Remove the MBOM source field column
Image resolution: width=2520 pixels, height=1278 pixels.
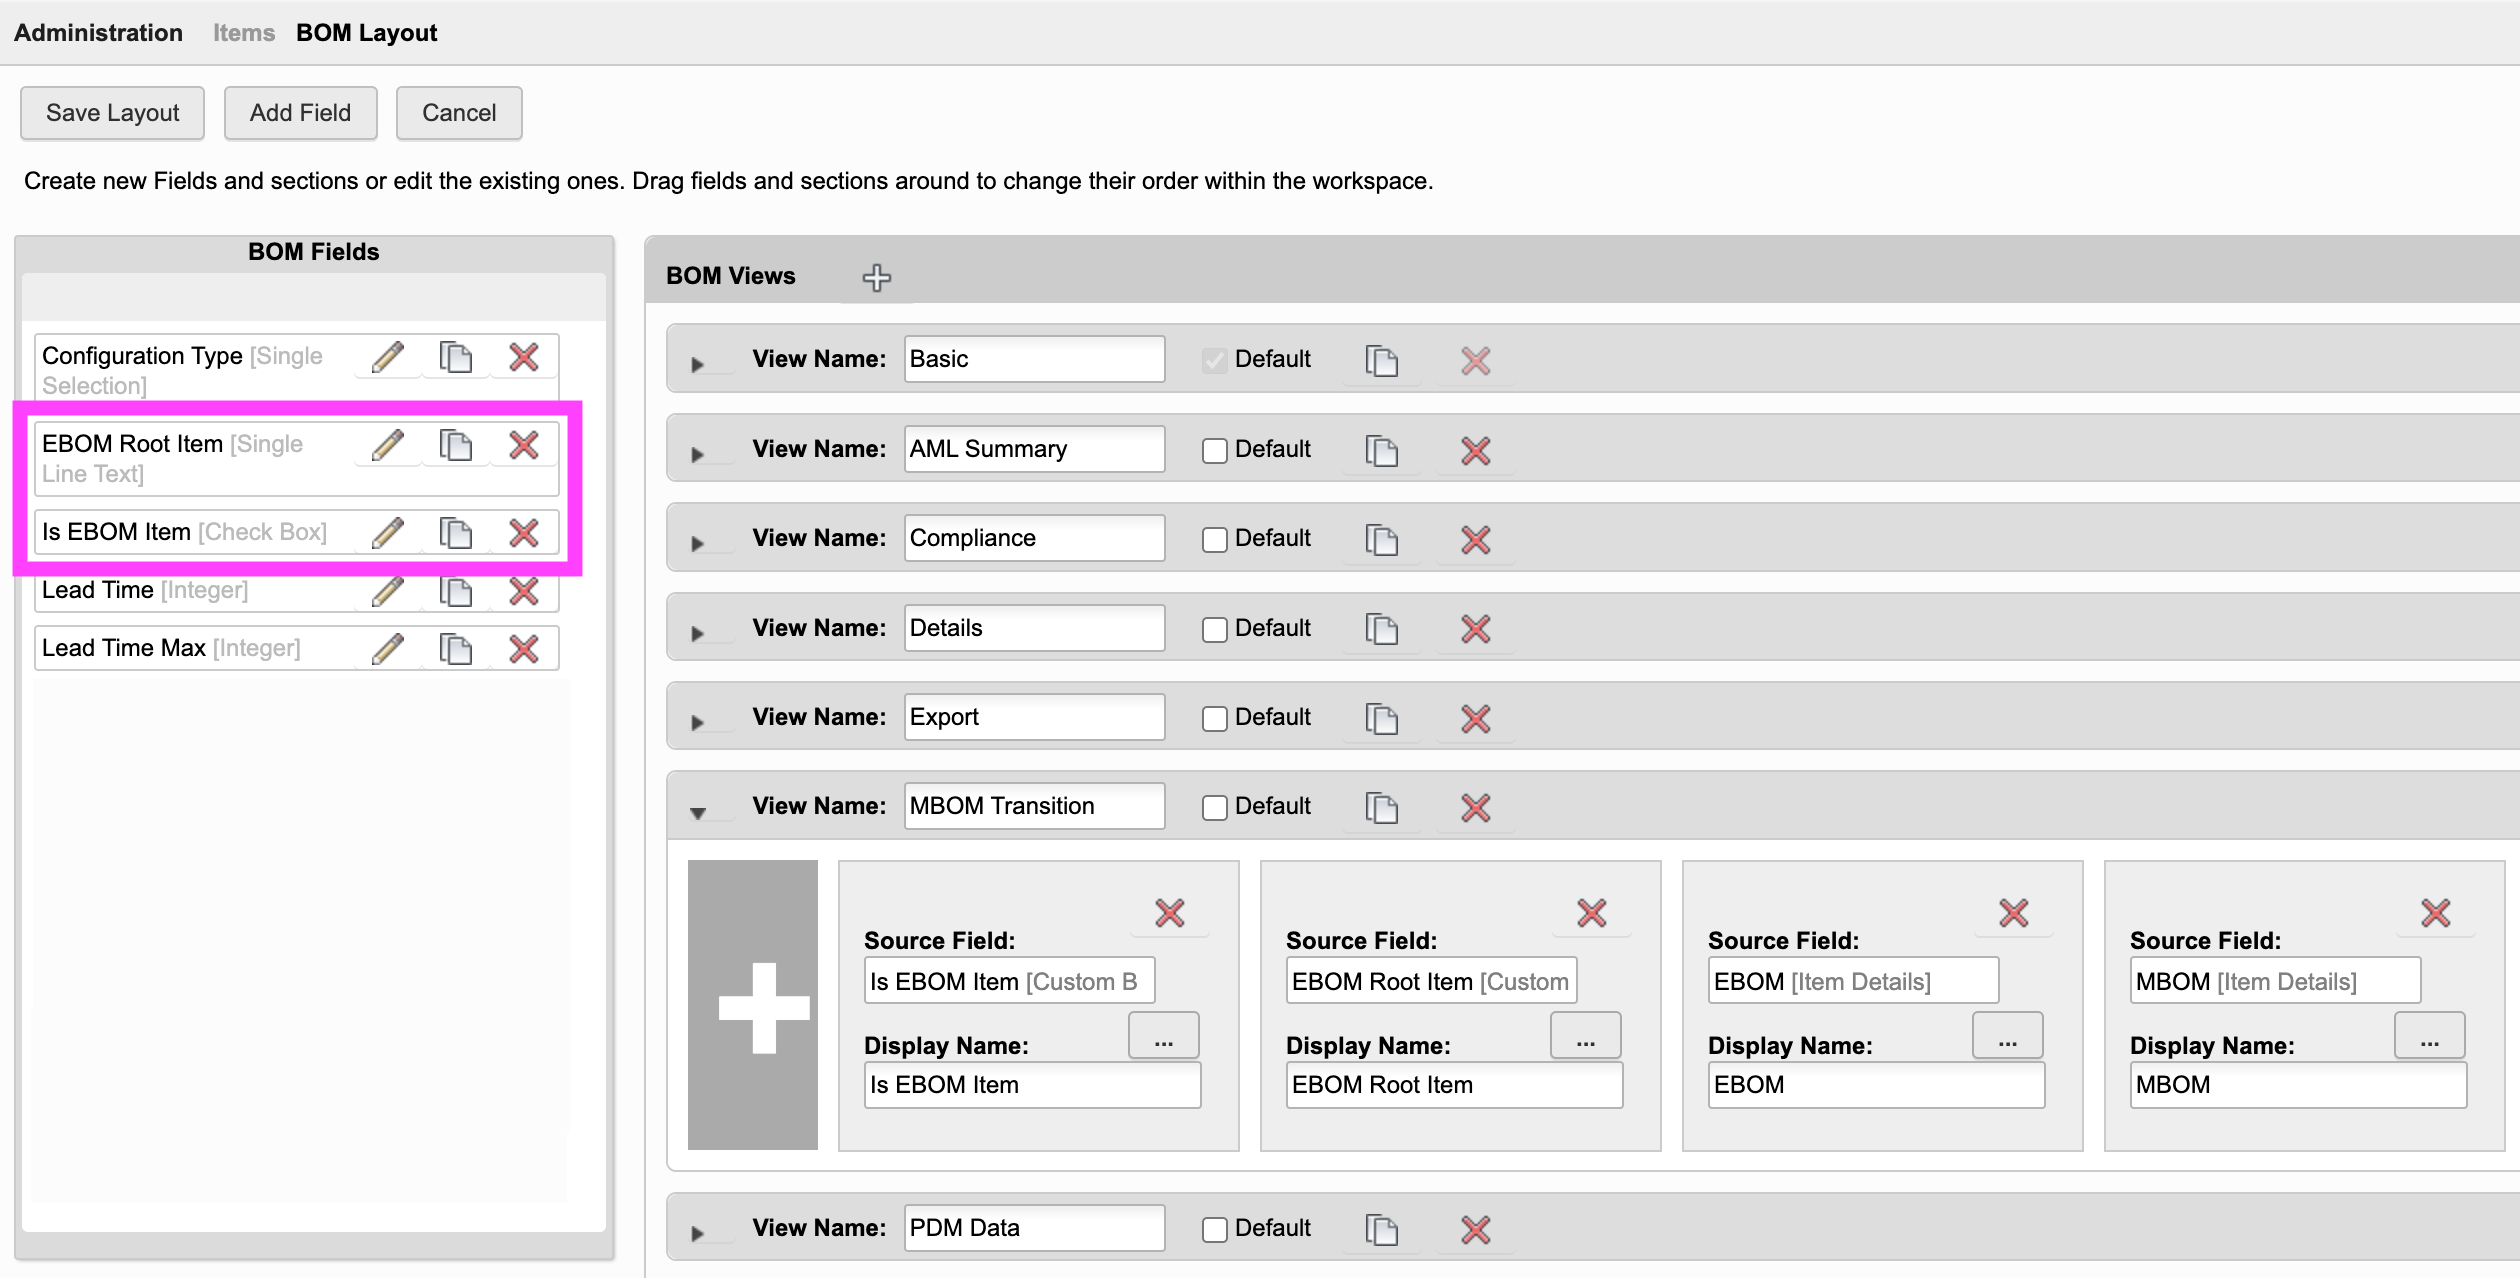(x=2436, y=913)
